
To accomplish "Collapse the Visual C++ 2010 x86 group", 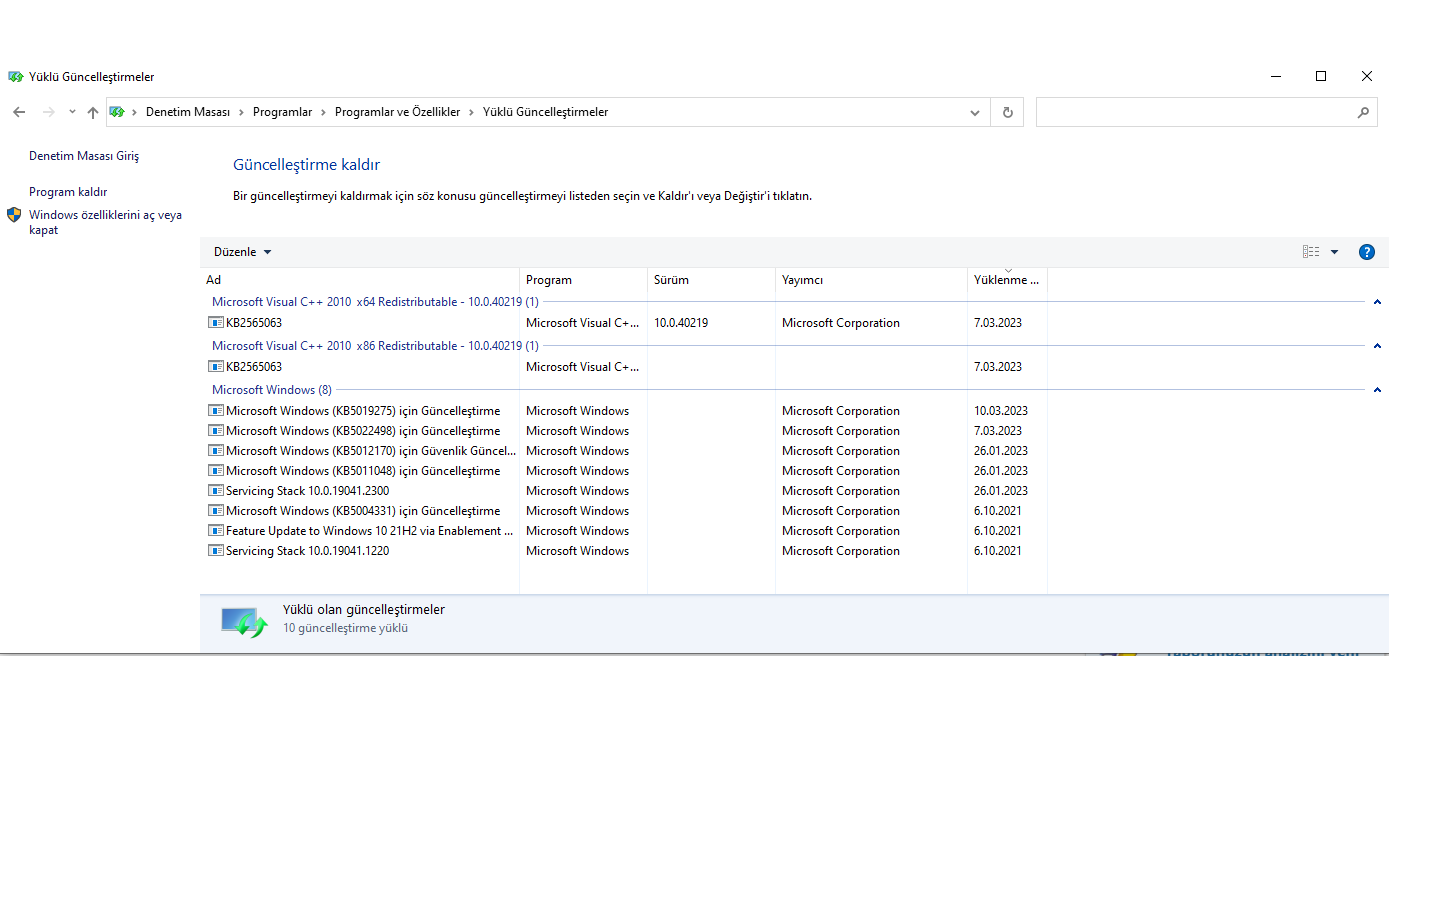I will (1377, 346).
